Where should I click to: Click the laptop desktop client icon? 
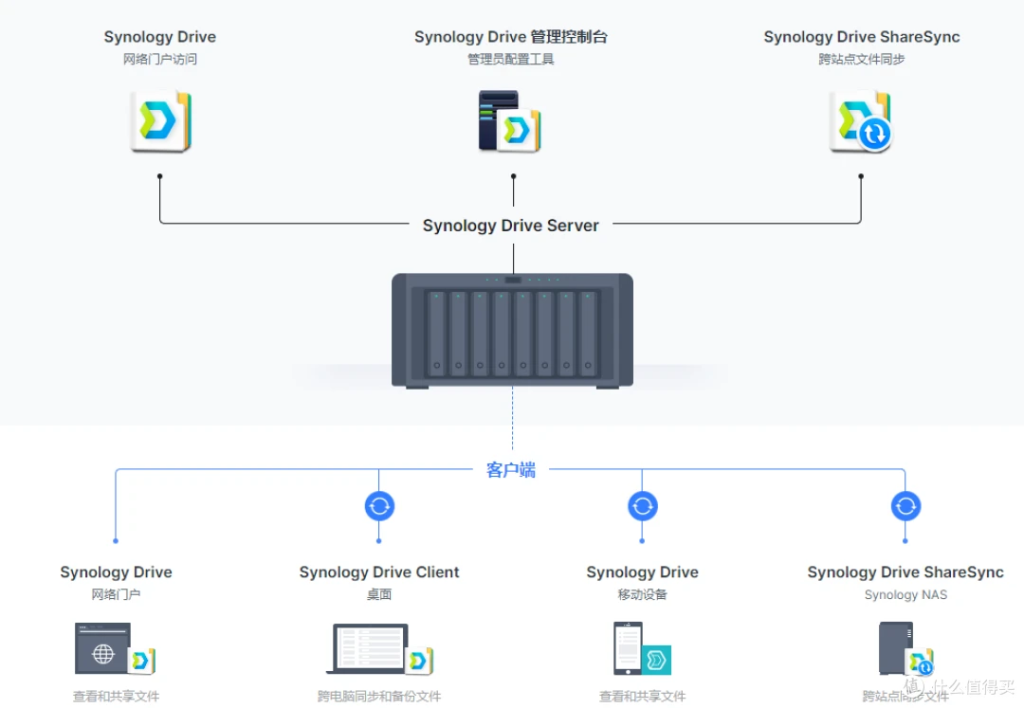tap(379, 649)
